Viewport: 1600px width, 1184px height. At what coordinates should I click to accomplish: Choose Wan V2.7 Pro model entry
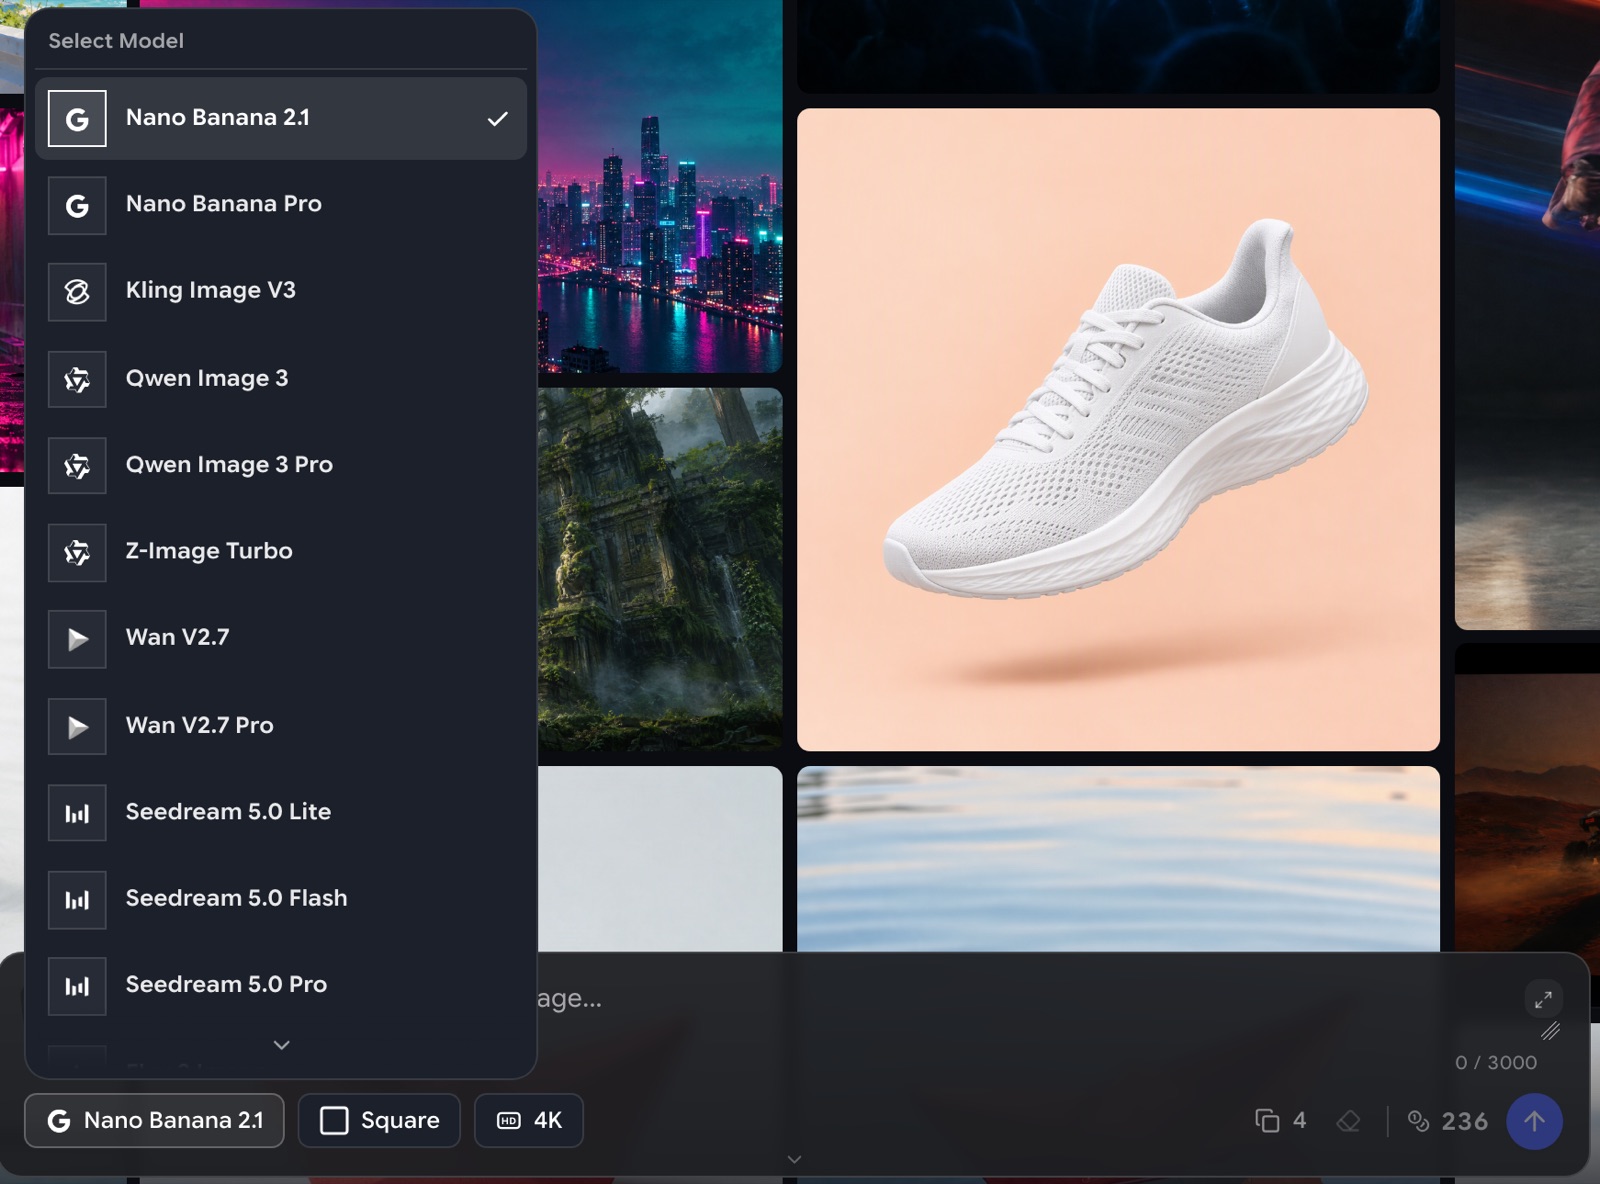point(281,726)
